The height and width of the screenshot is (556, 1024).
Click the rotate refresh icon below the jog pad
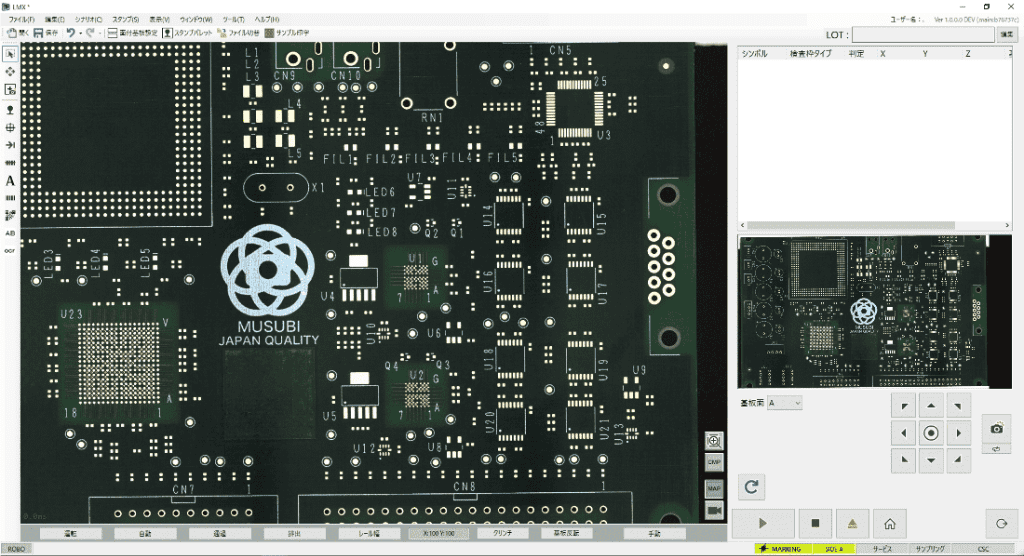click(751, 487)
